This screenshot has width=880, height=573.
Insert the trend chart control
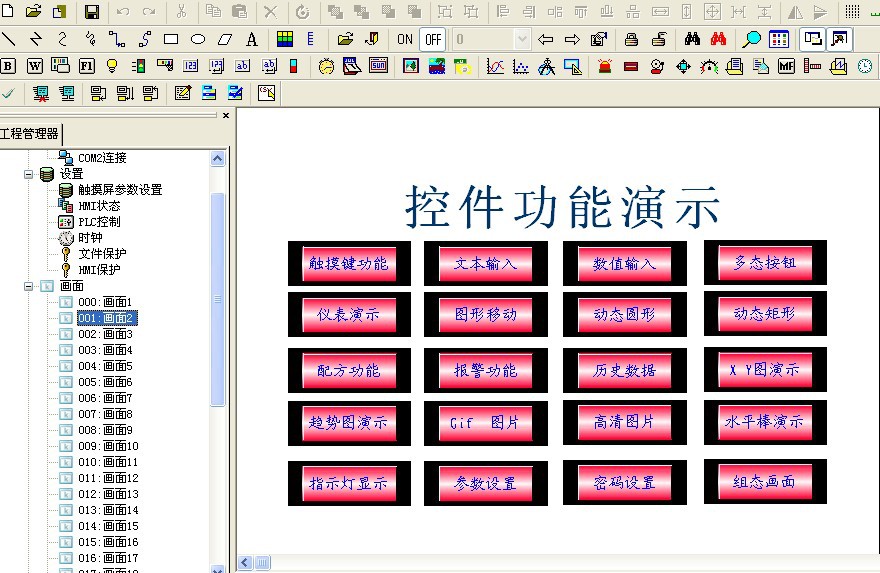[495, 67]
